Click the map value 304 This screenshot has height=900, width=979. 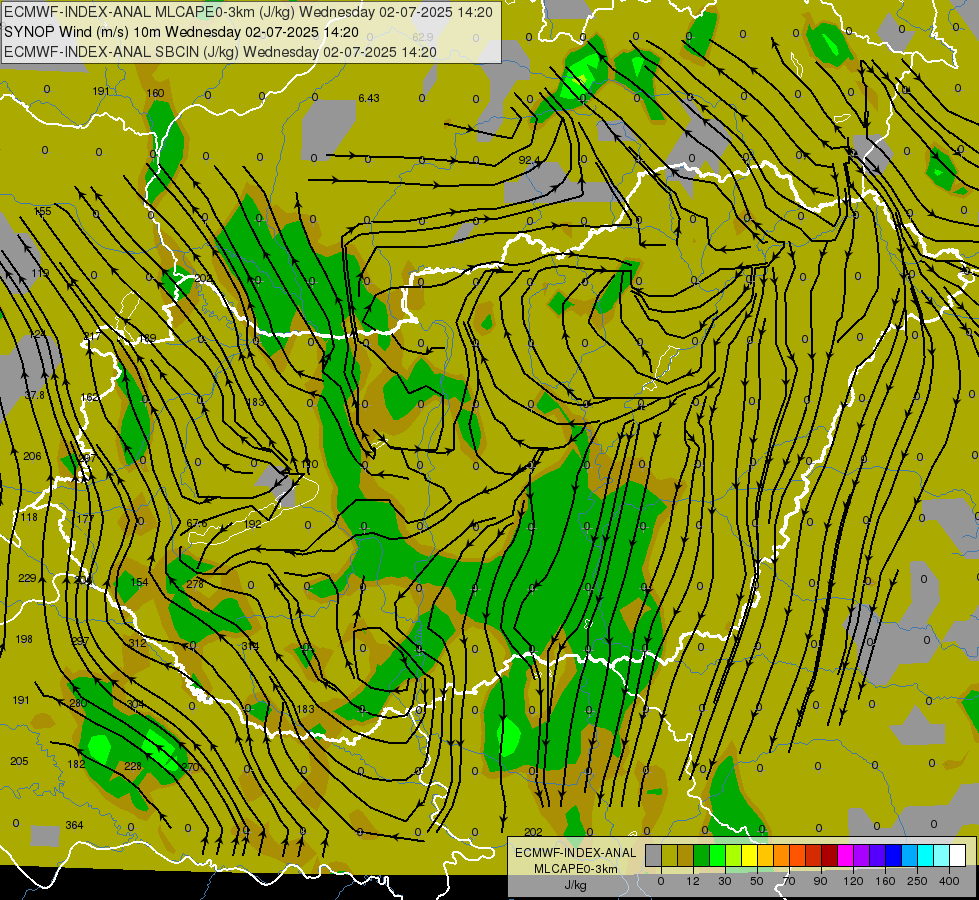click(135, 704)
